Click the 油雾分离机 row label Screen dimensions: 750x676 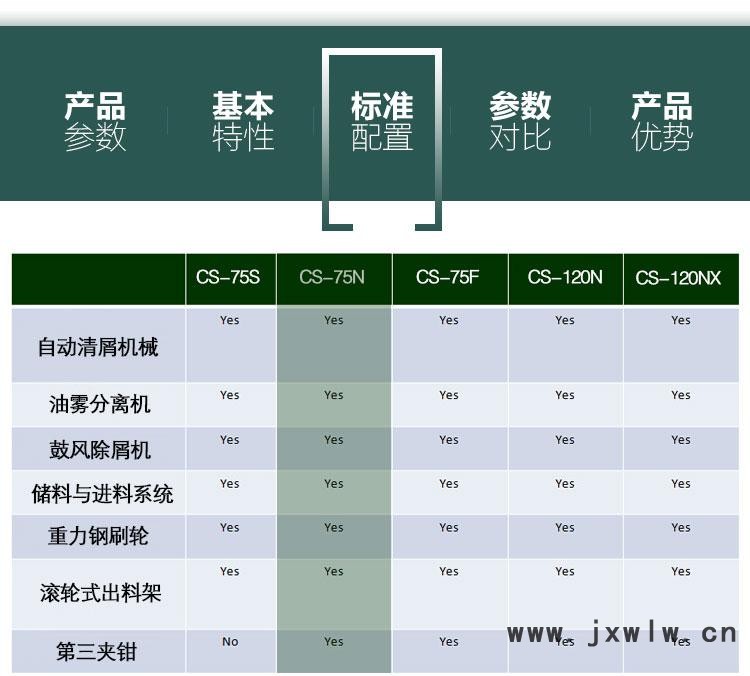pyautogui.click(x=99, y=405)
